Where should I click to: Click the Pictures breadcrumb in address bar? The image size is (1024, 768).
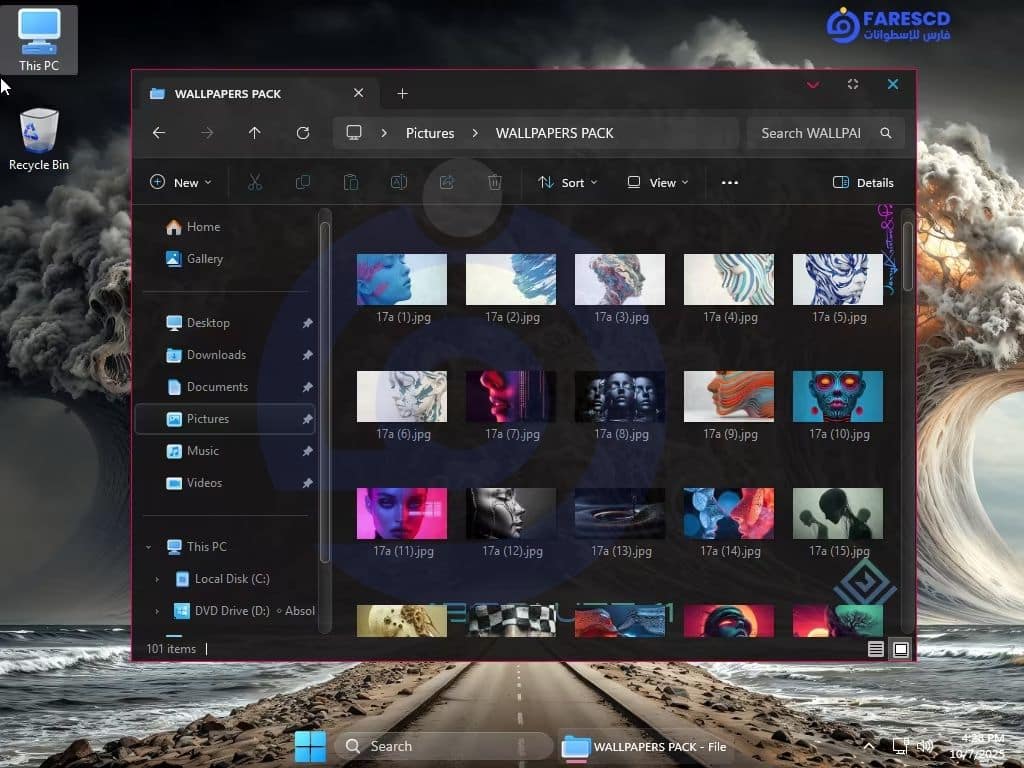click(x=430, y=133)
